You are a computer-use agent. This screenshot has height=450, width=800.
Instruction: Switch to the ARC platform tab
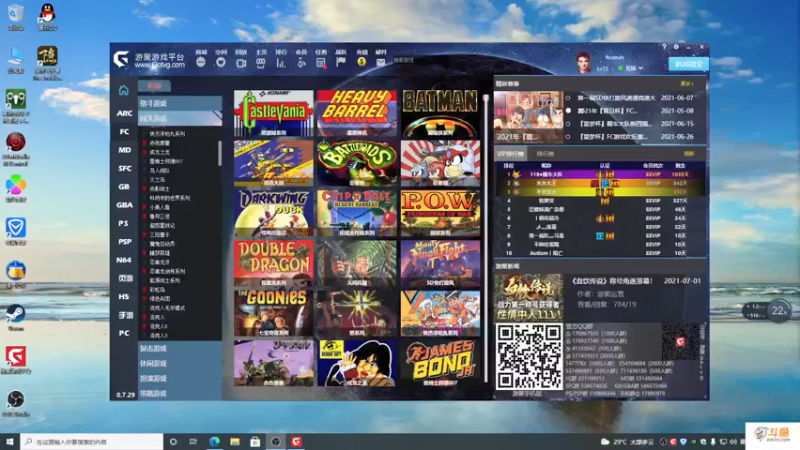pos(124,113)
